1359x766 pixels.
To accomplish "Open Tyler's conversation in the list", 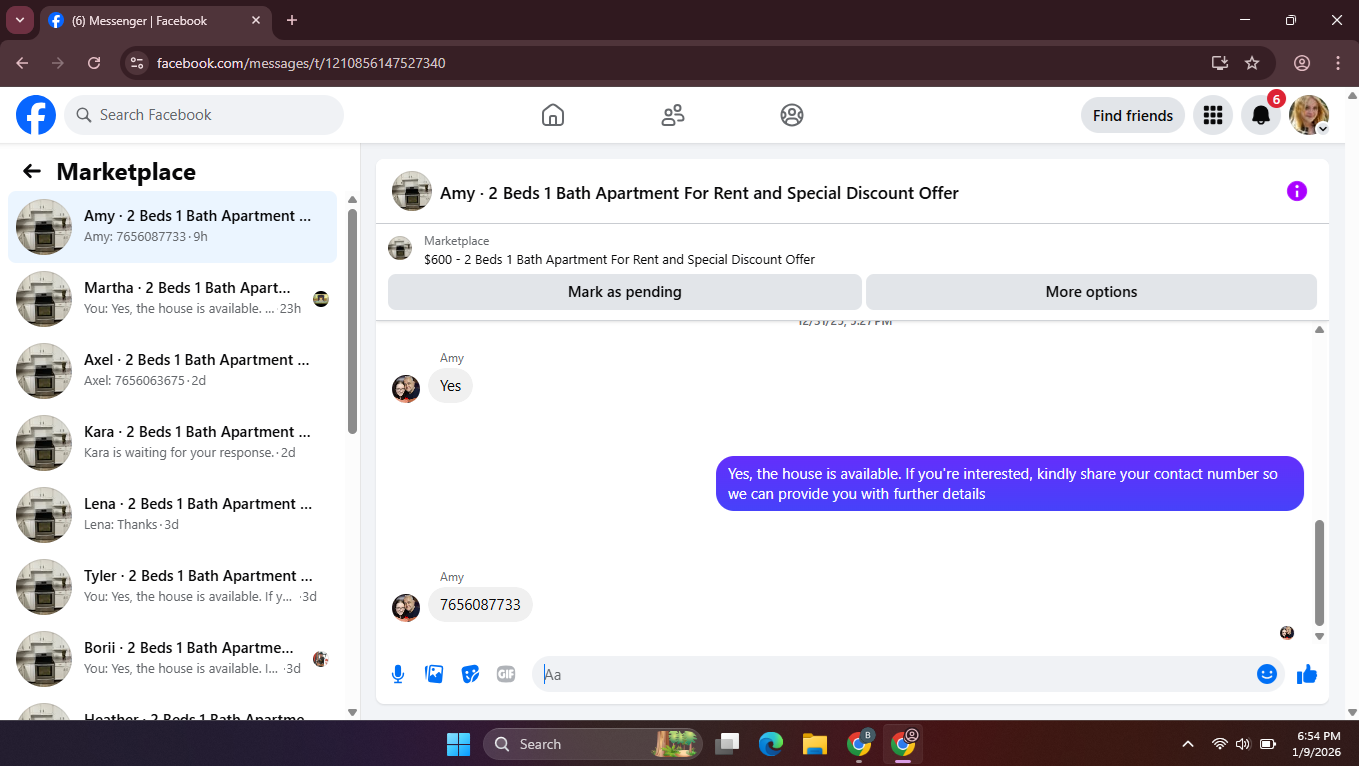I will (x=172, y=587).
